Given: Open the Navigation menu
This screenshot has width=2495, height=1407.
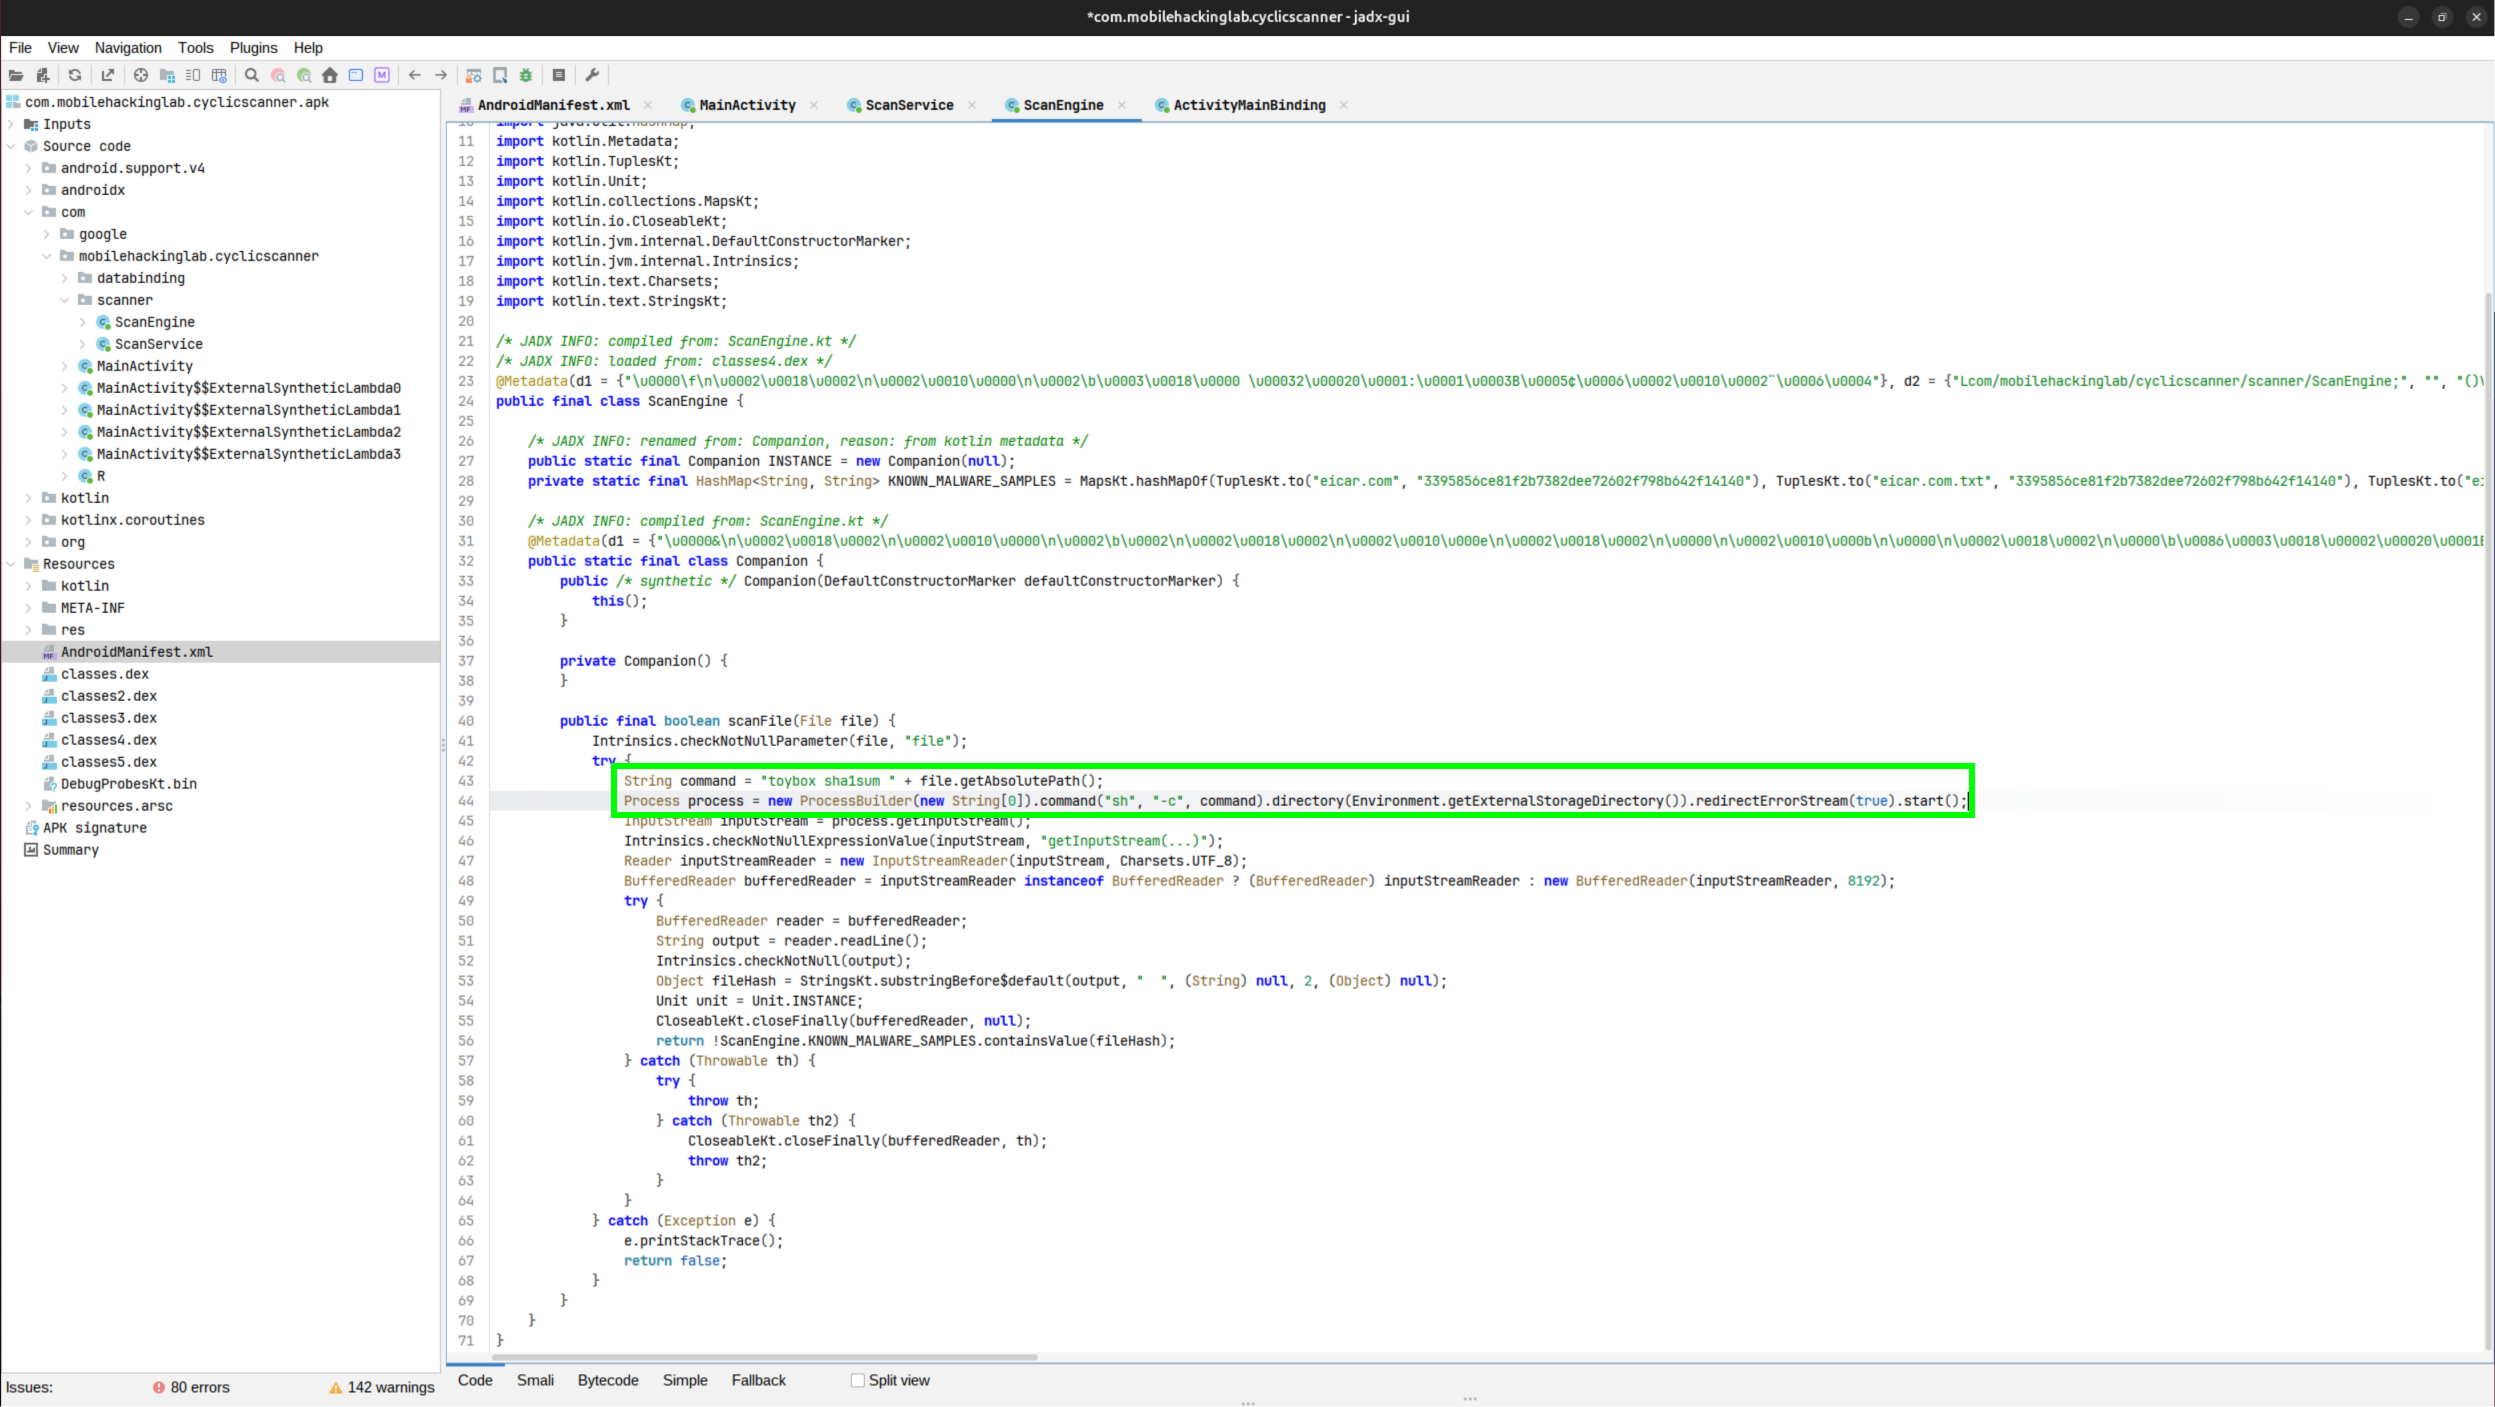Looking at the screenshot, I should pos(128,48).
